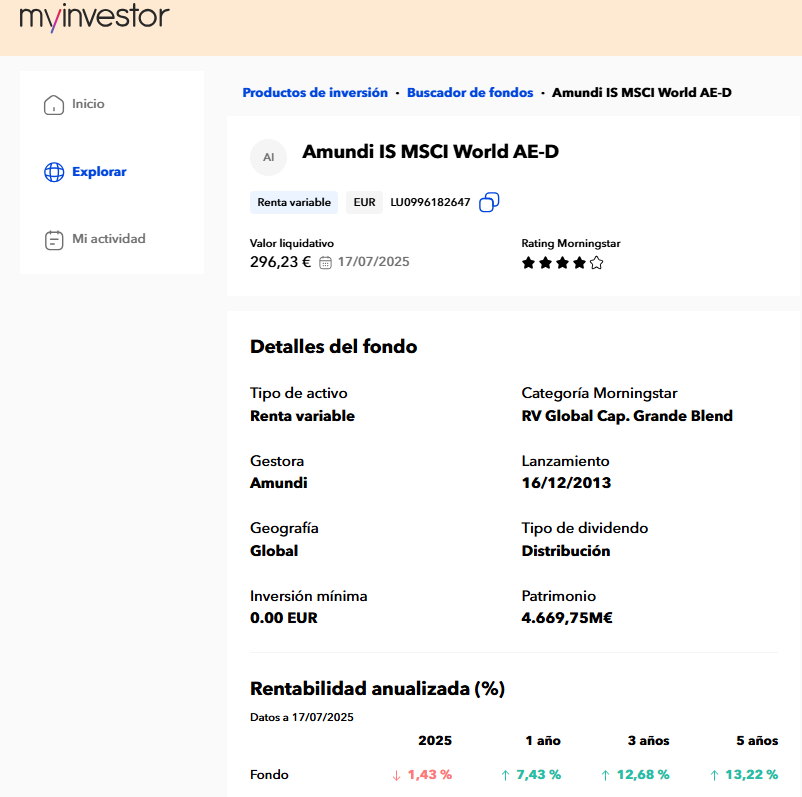This screenshot has width=802, height=797.
Task: Click the Lanzamiento label
Action: [x=565, y=461]
